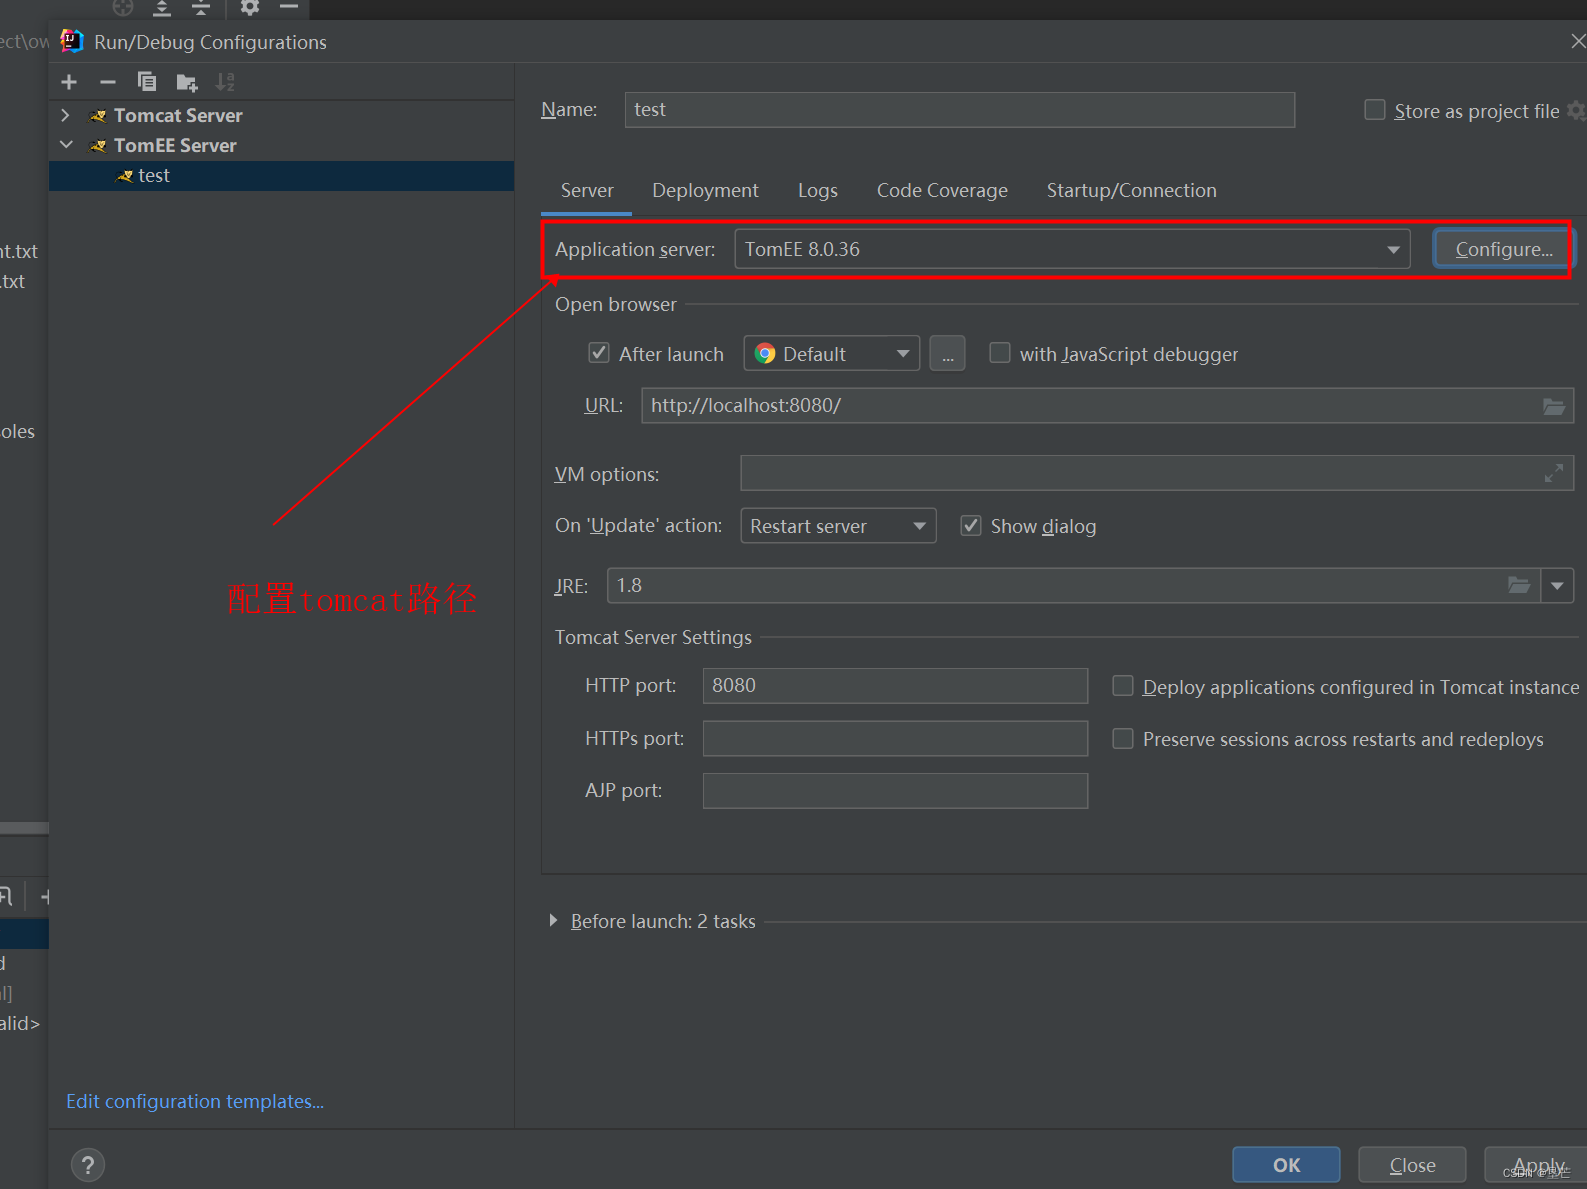Click the JRE text field
Viewport: 1587px width, 1189px height.
pos(1073,585)
